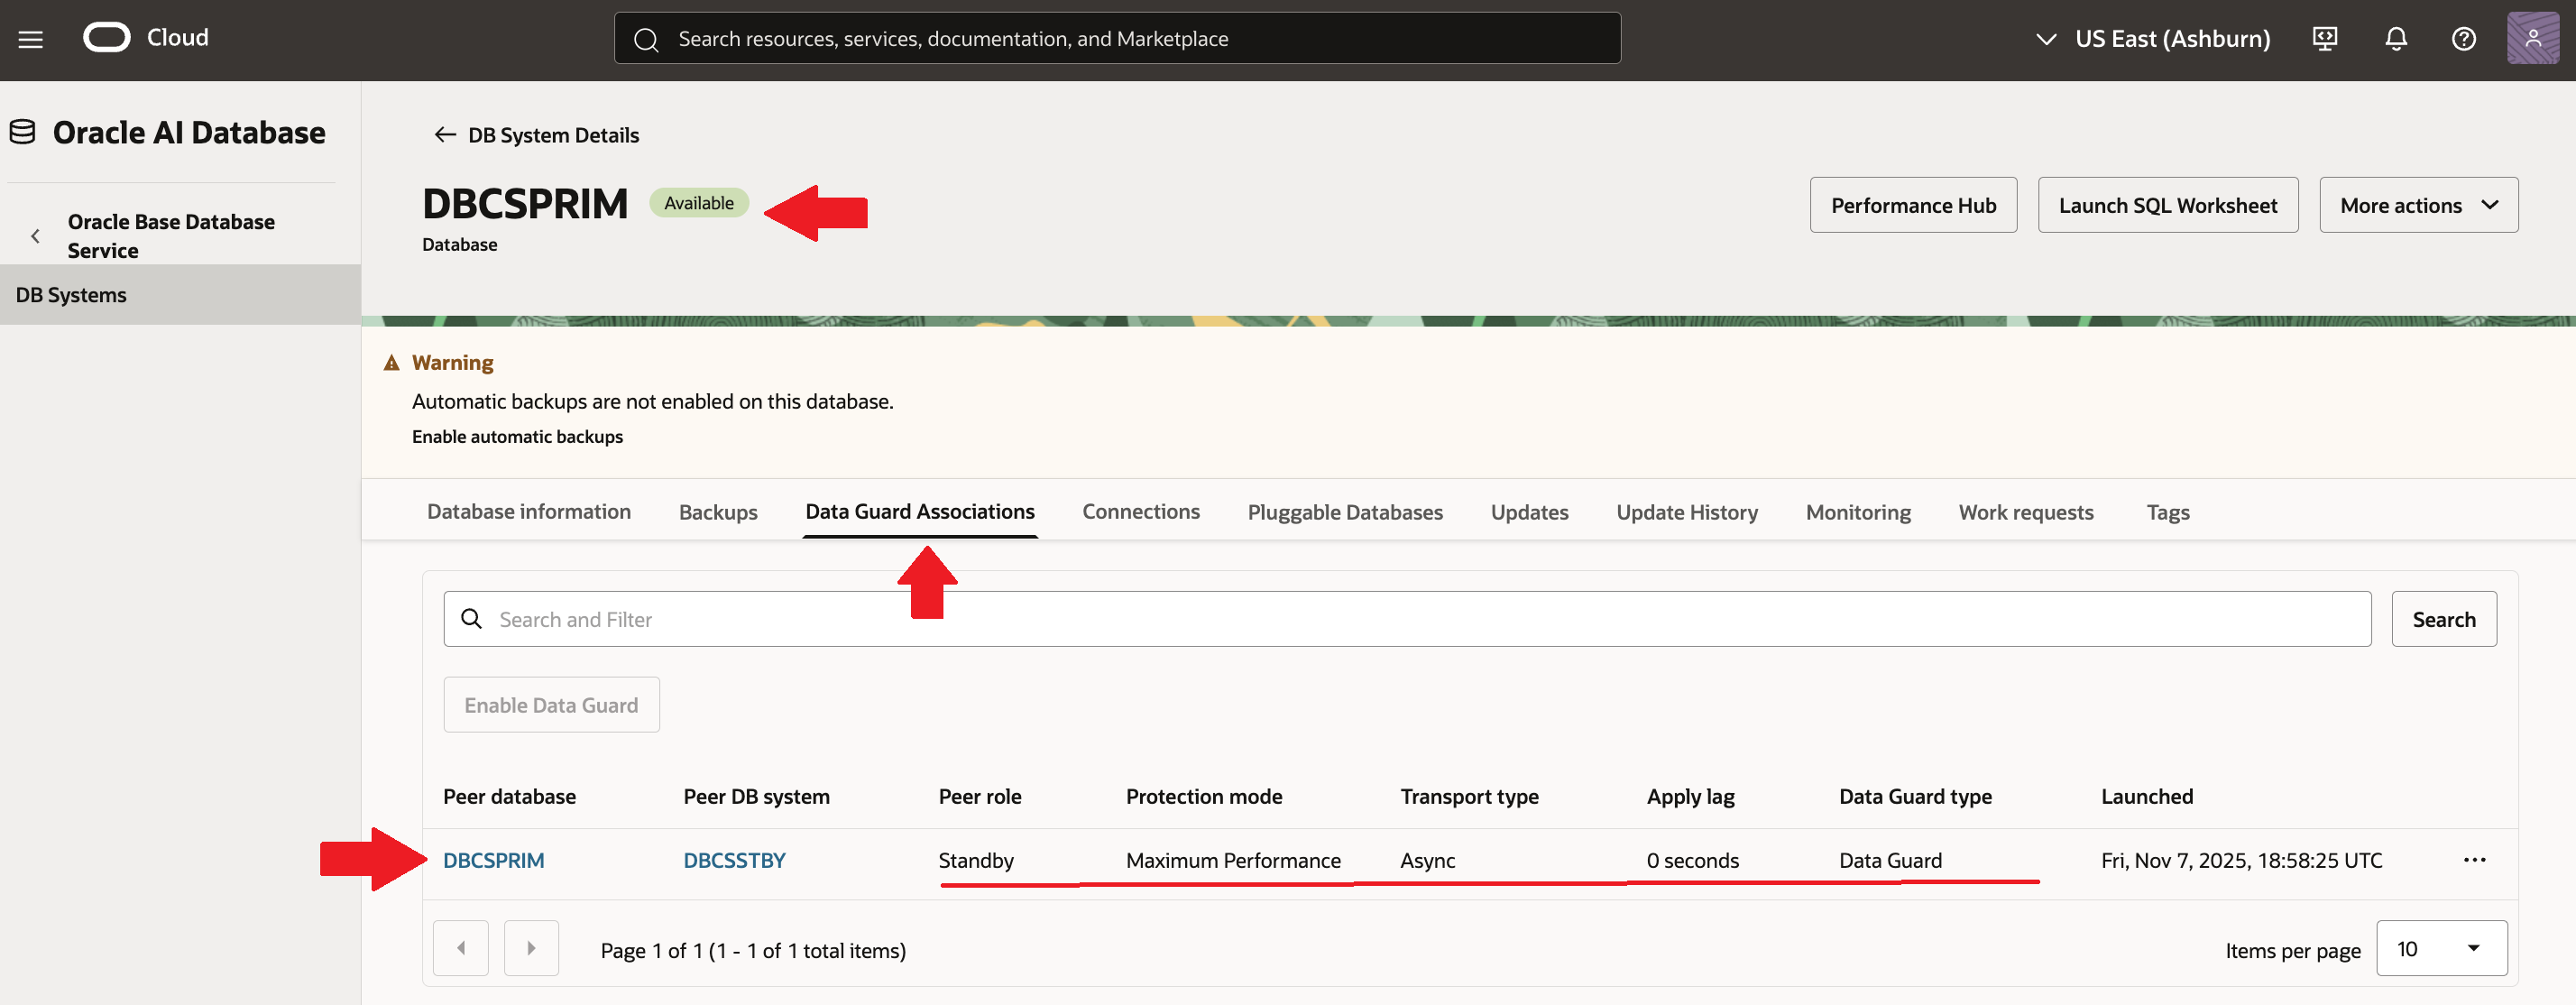Click back arrow to DB System Details
Viewport: 2576px width, 1005px height.
point(445,135)
